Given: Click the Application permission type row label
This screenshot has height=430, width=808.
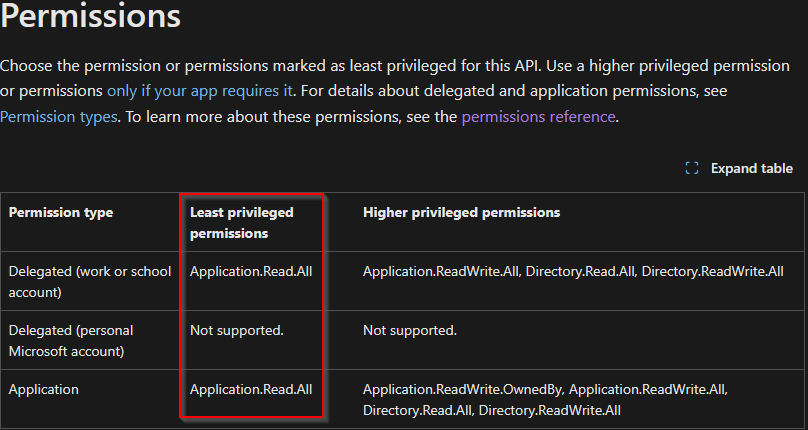Looking at the screenshot, I should click(44, 389).
